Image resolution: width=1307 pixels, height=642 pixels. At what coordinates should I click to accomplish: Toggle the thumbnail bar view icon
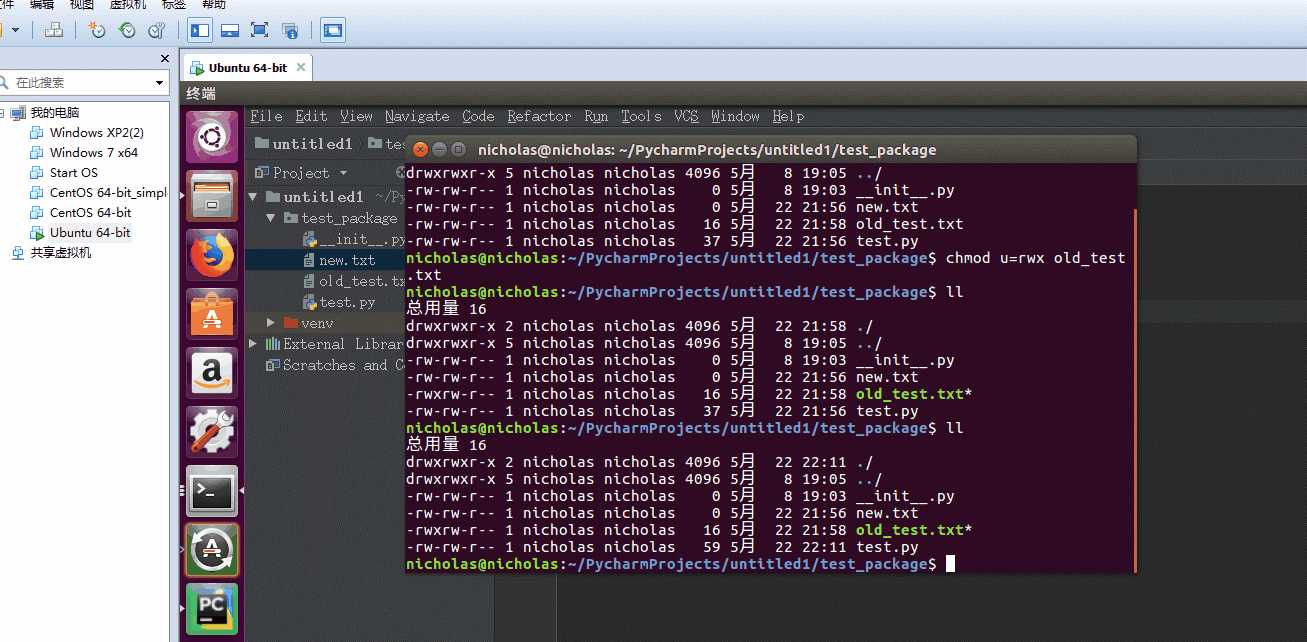[x=230, y=30]
